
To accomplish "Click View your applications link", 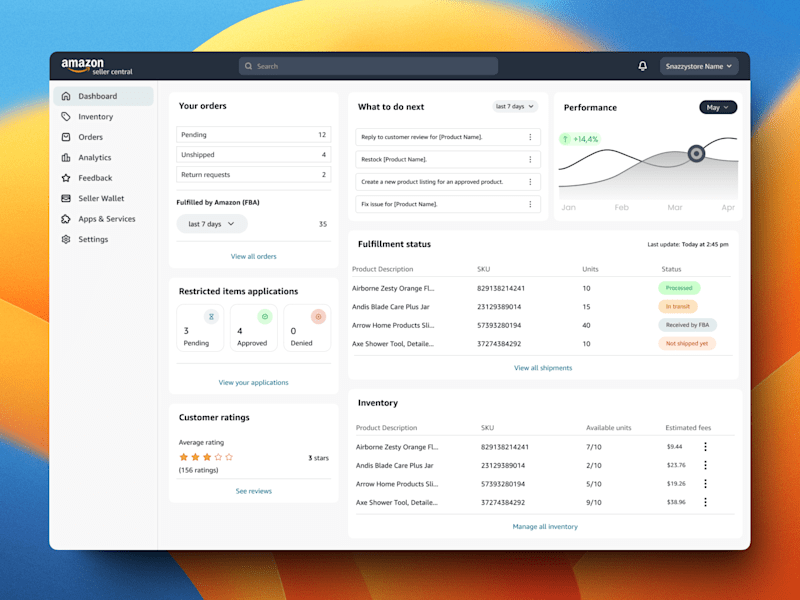I will [x=254, y=382].
